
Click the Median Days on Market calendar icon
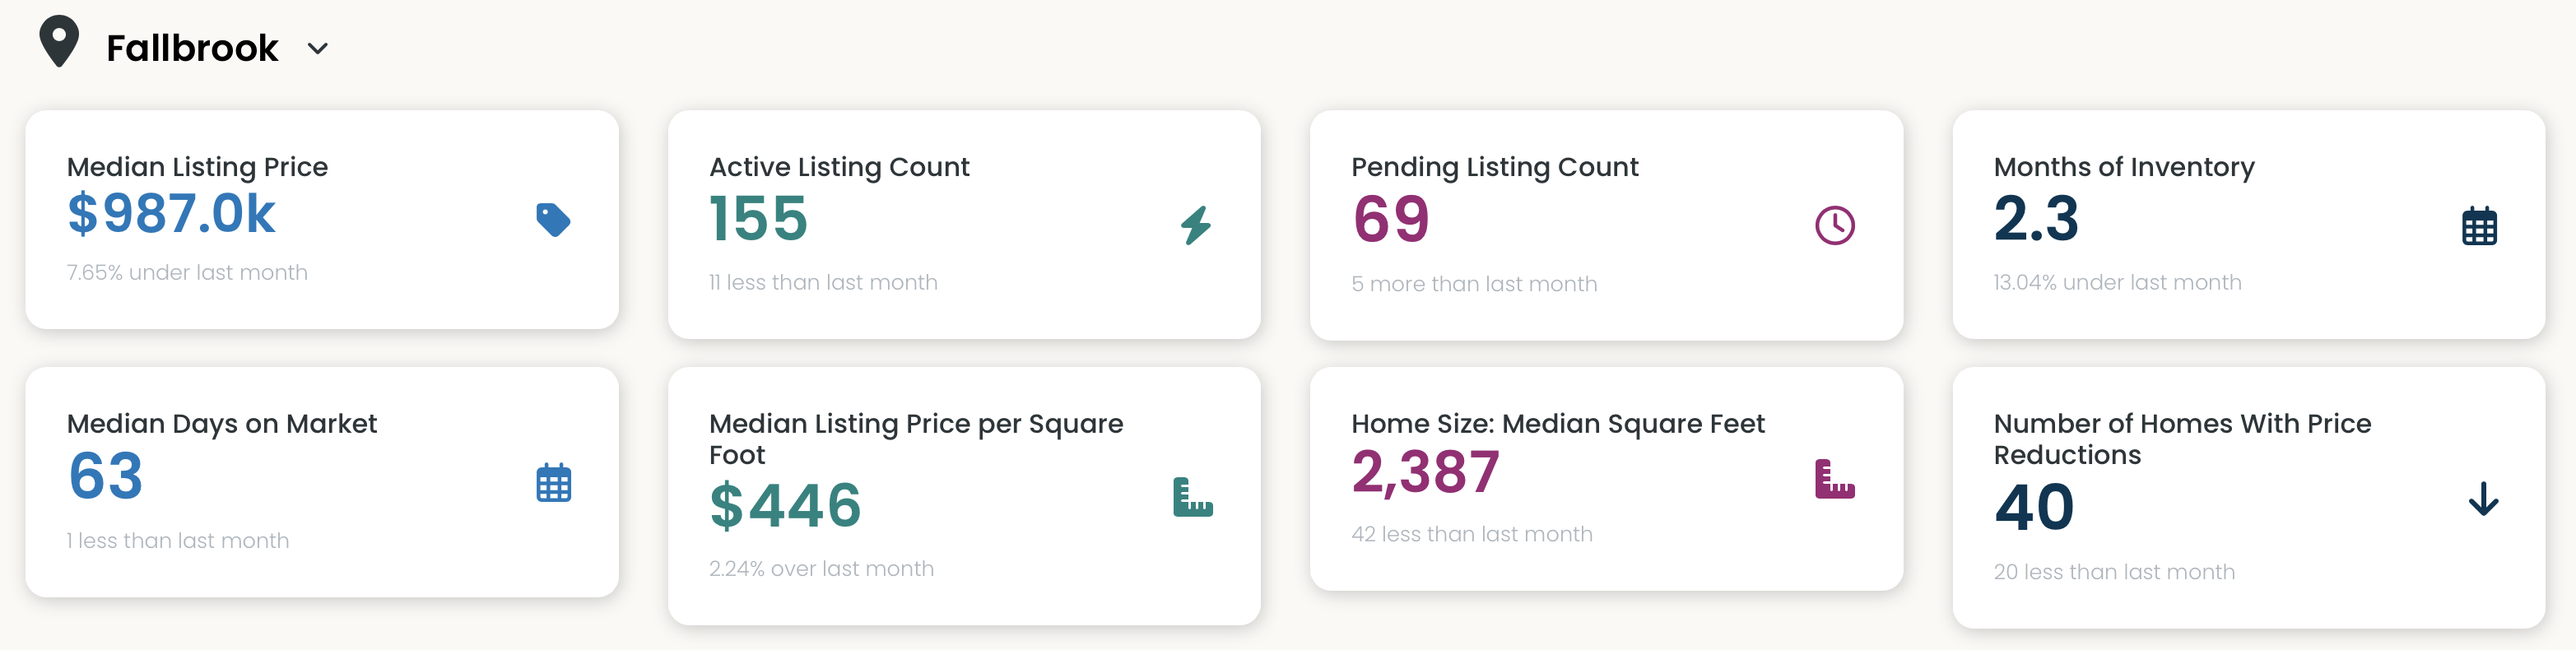pyautogui.click(x=553, y=483)
